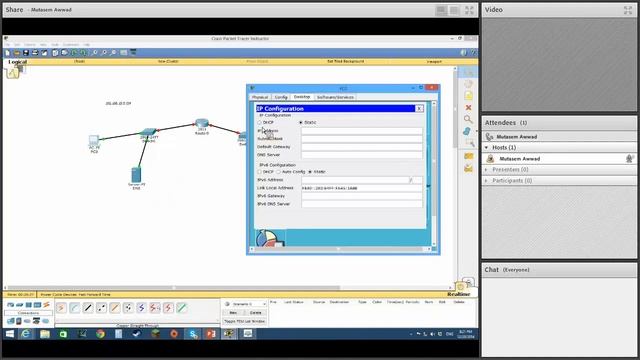Pick the console cable connection type
This screenshot has width=640, height=360.
coord(75,307)
